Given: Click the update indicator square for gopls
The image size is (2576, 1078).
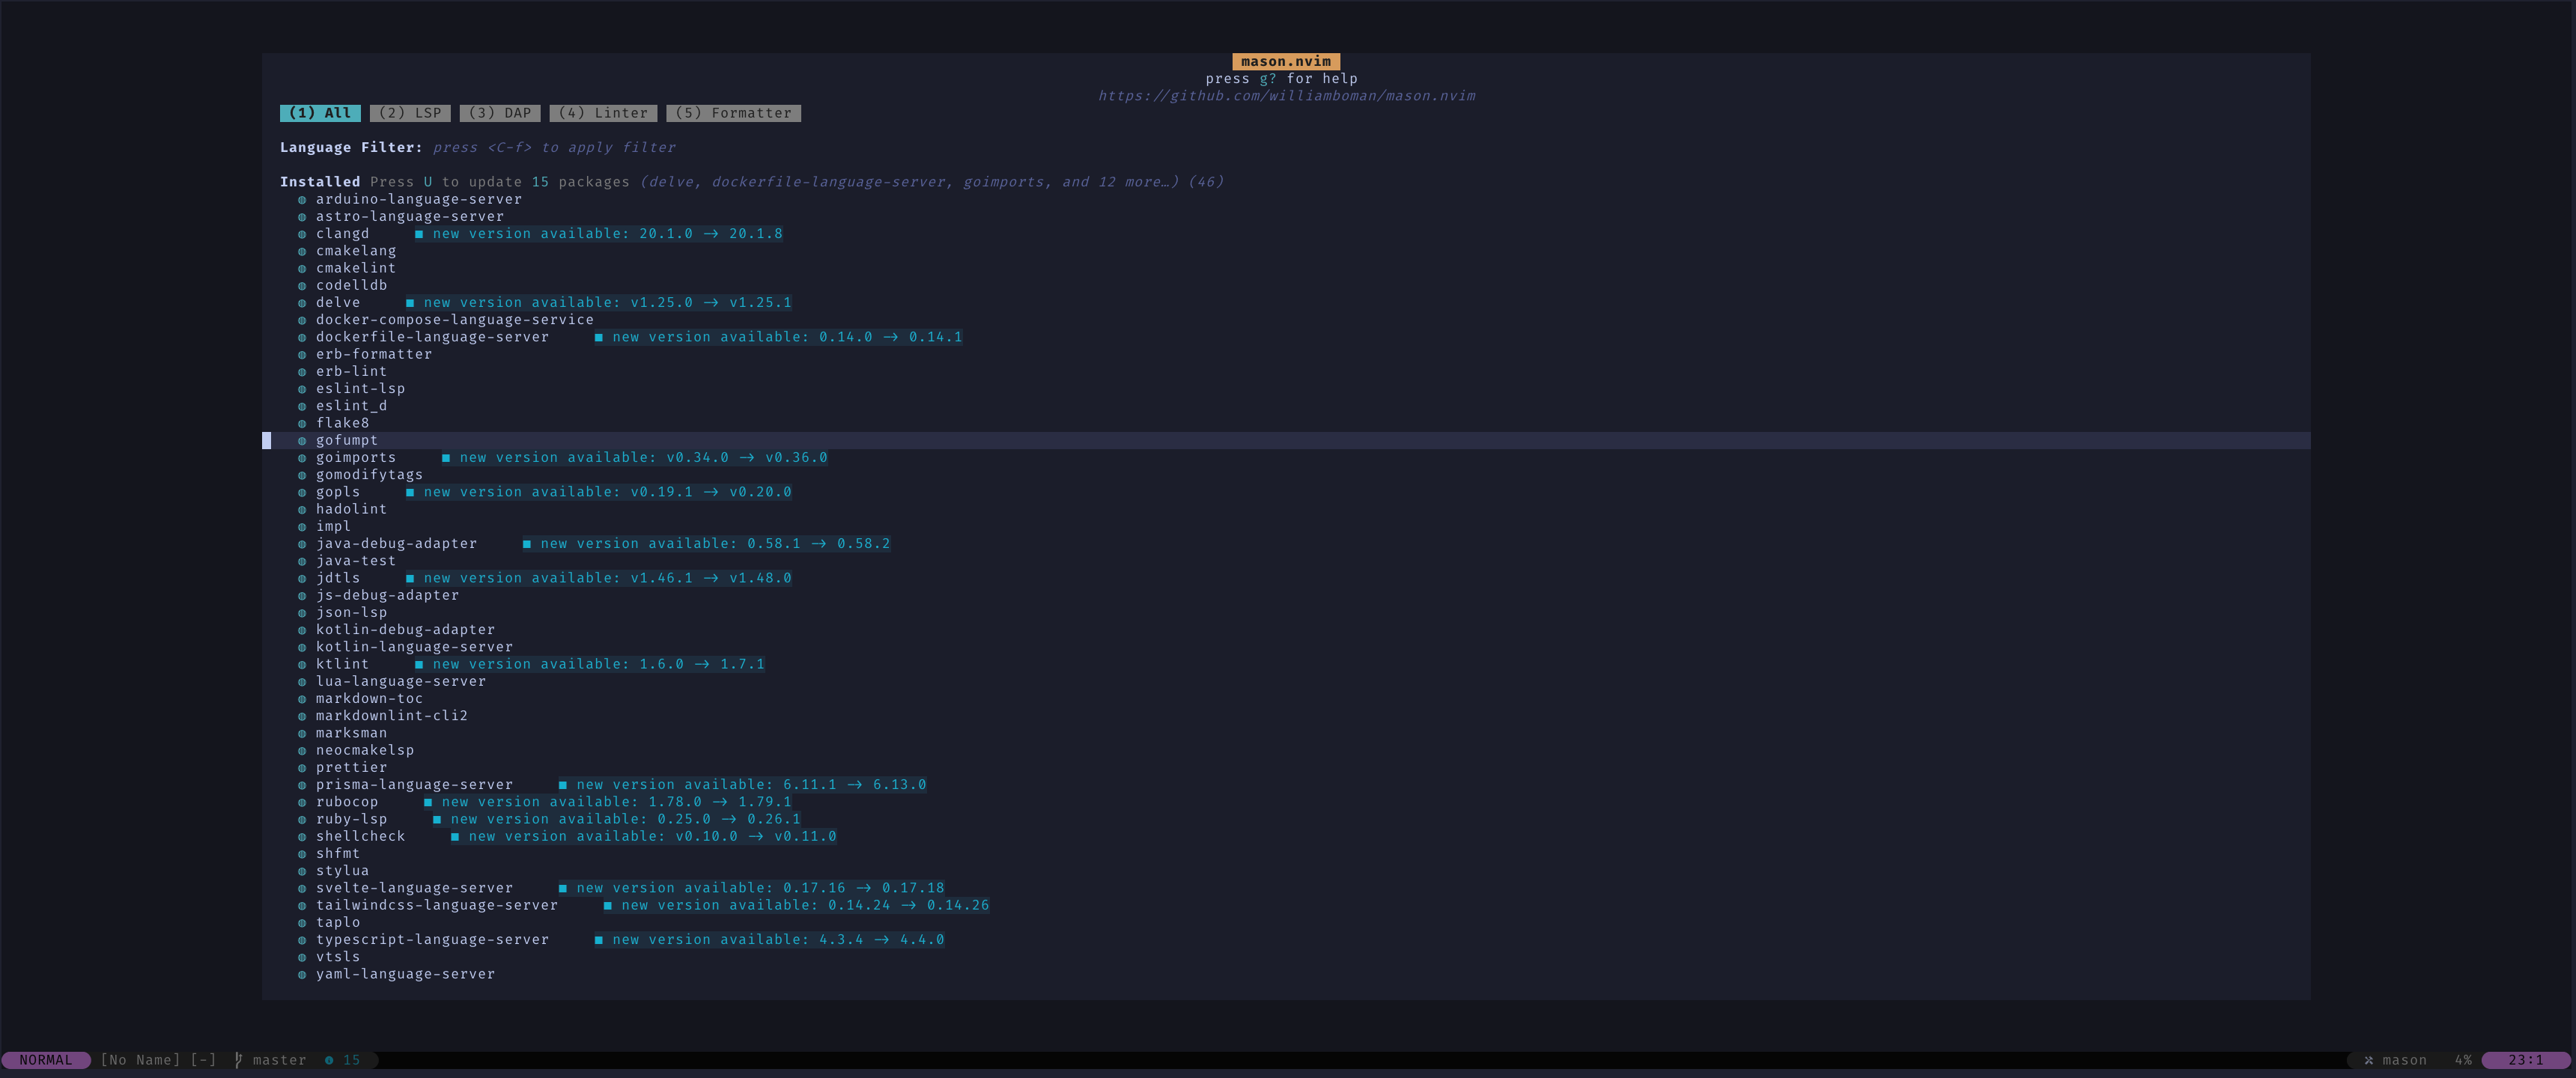Looking at the screenshot, I should (410, 492).
